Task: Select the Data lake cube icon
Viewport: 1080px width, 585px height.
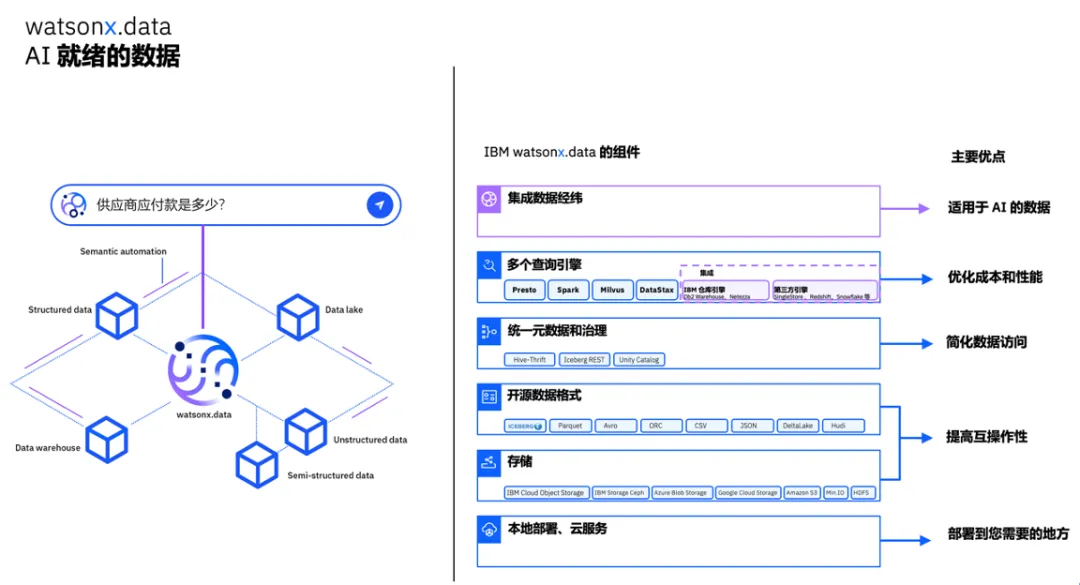Action: click(x=298, y=317)
